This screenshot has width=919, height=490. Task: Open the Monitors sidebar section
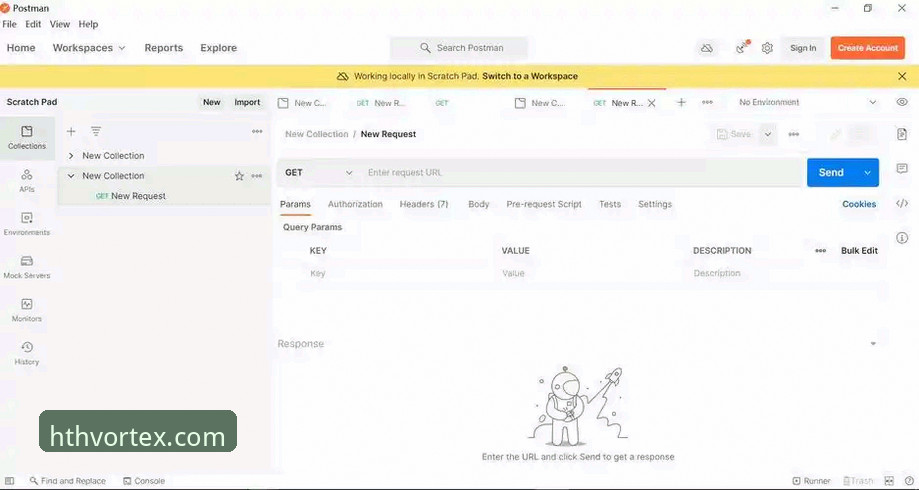click(x=27, y=311)
